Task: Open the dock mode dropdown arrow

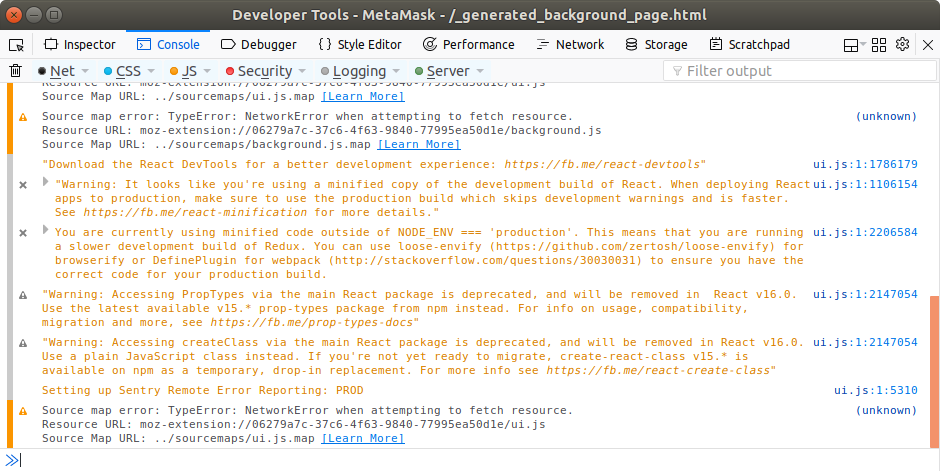Action: point(863,44)
